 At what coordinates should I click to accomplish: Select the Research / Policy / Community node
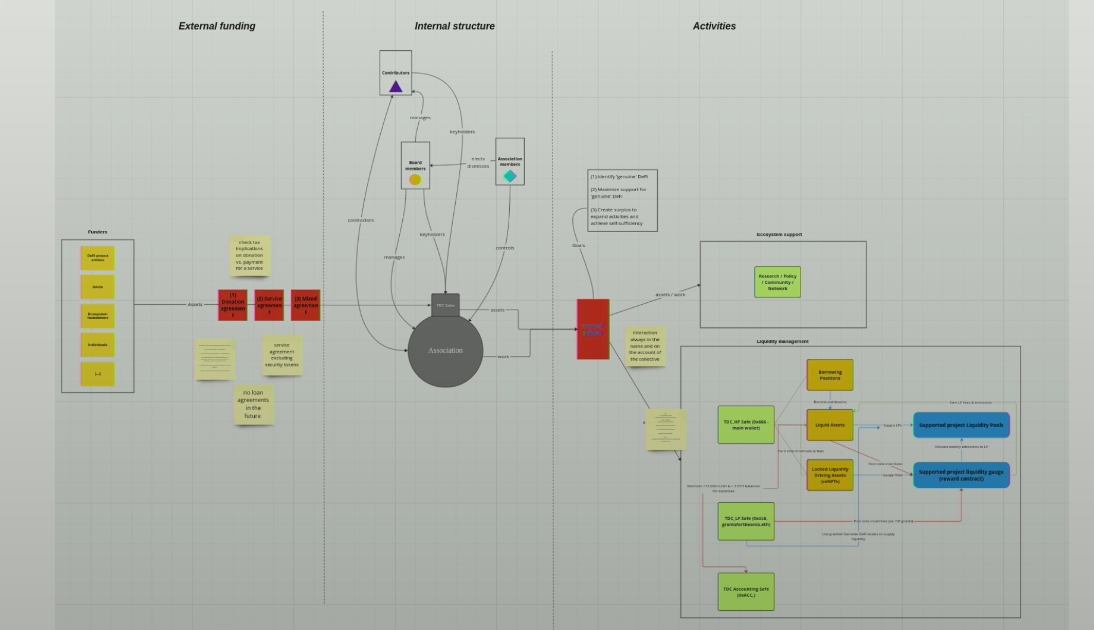pos(777,282)
